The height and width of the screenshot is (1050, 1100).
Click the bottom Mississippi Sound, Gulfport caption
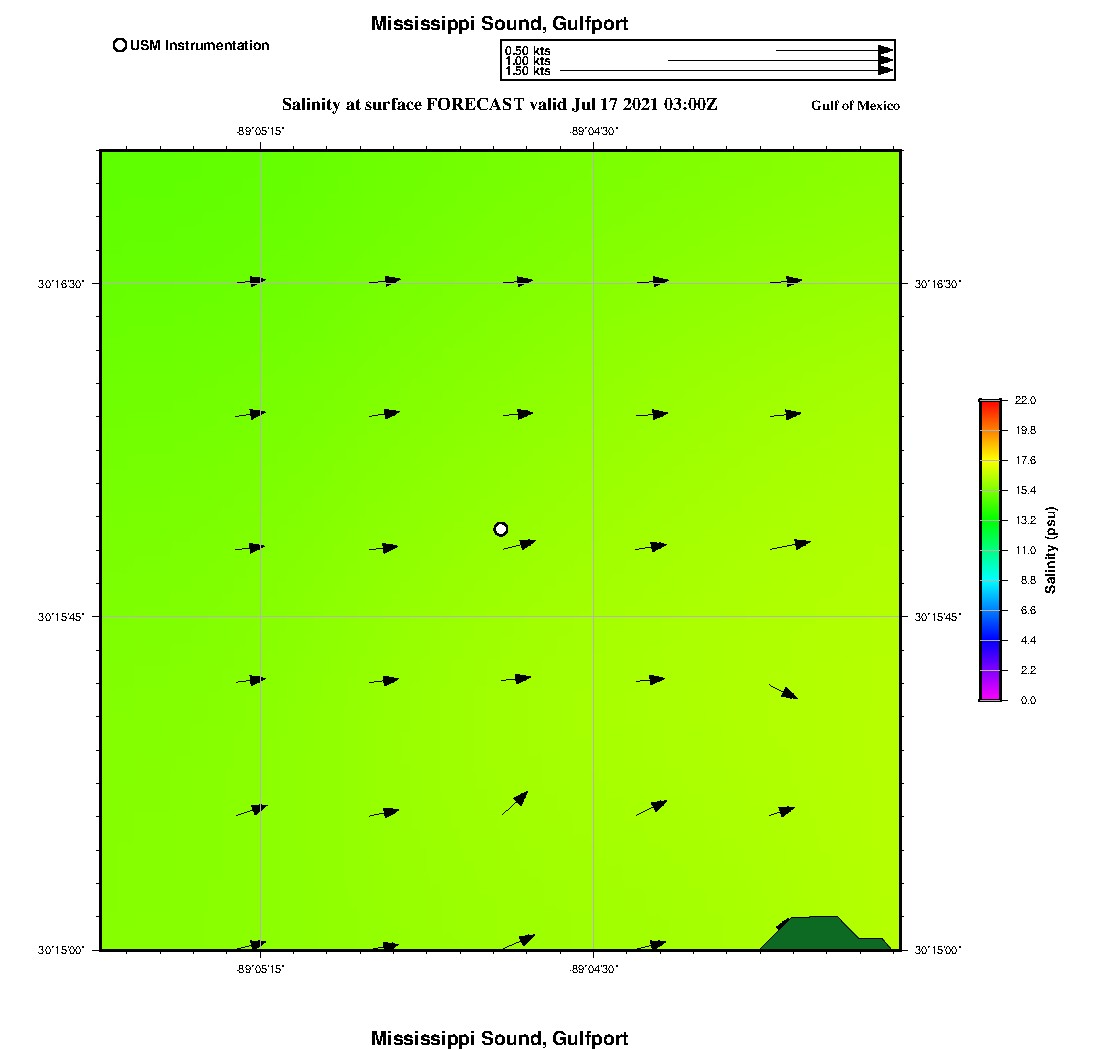(499, 1038)
